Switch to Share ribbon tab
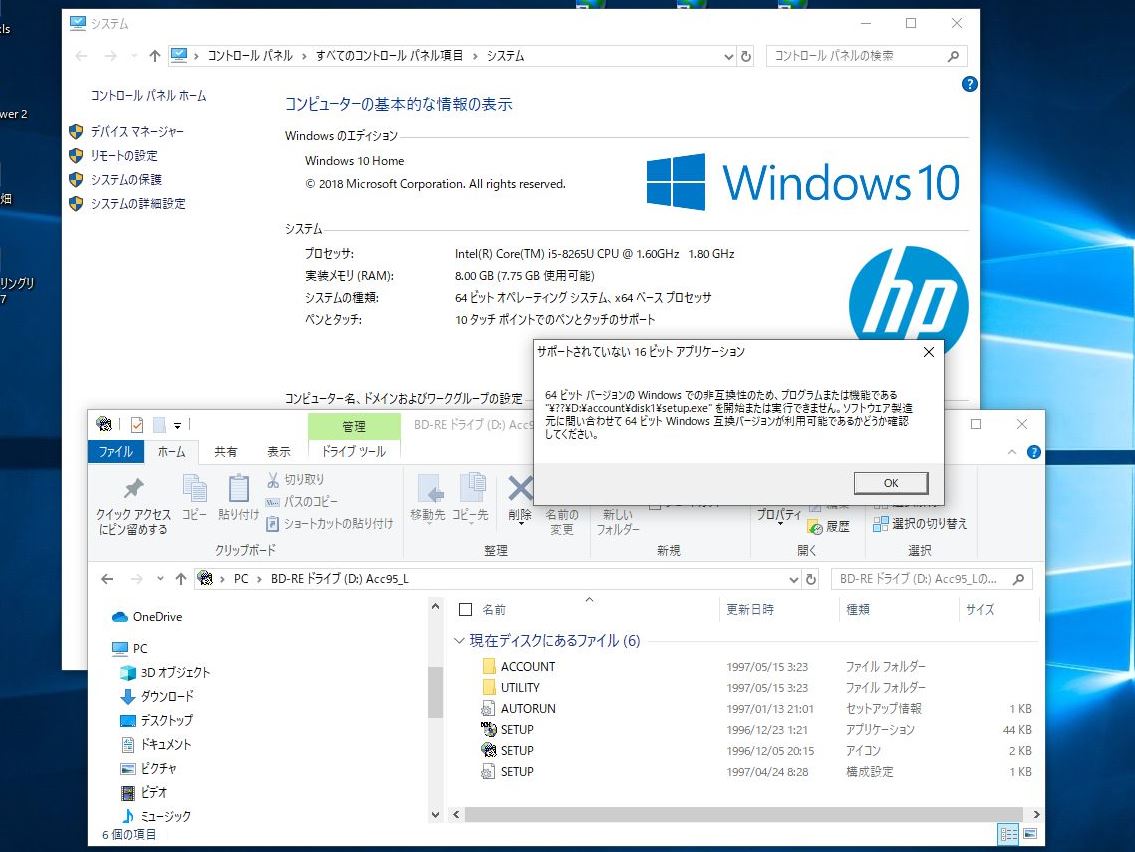Screen dimensions: 1135x852 coord(225,452)
